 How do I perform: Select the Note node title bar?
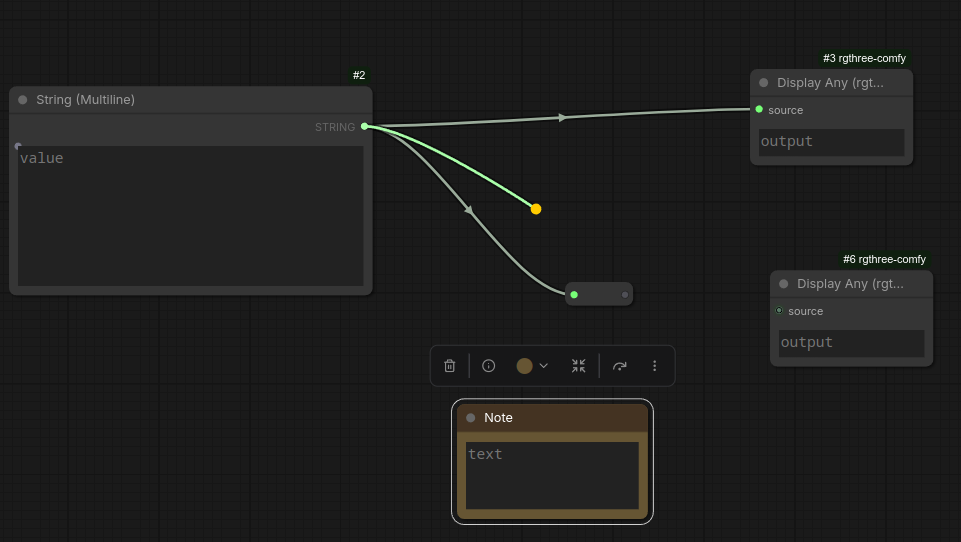tap(552, 418)
